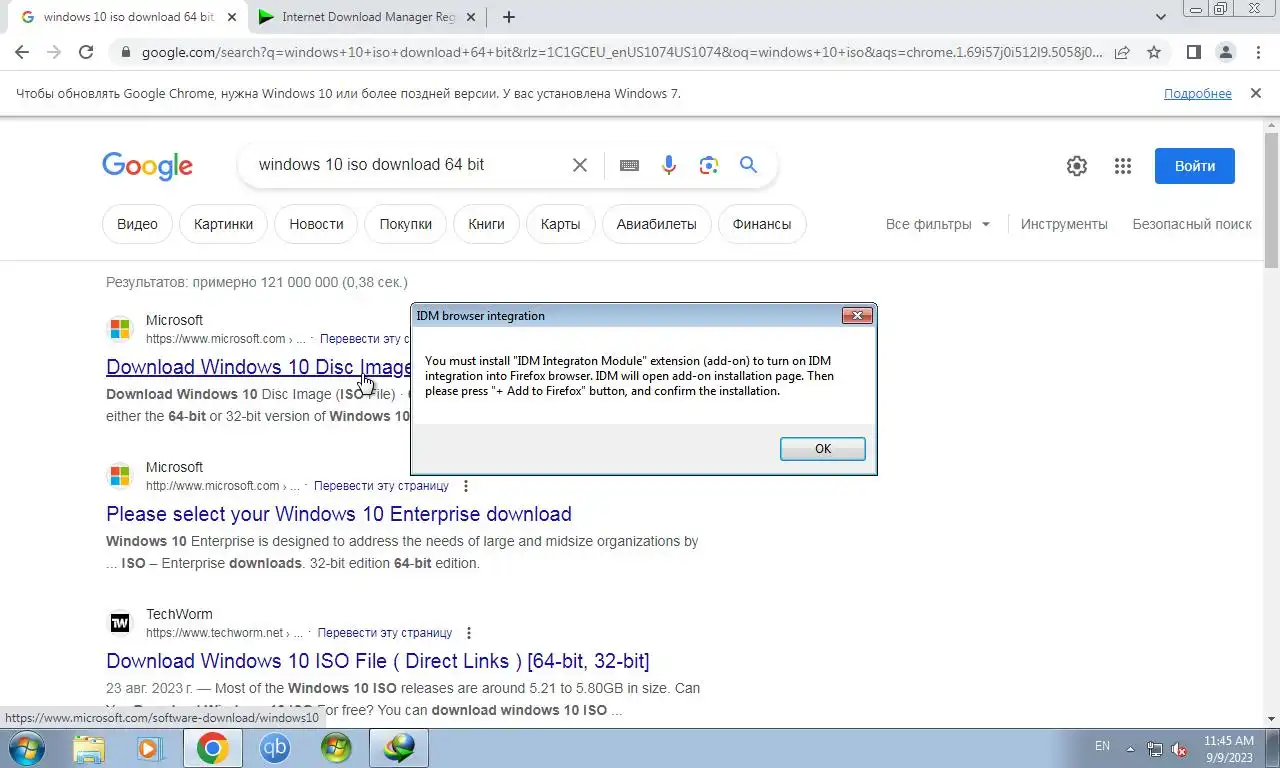This screenshot has width=1280, height=768.
Task: Open a new browser tab
Action: [x=509, y=17]
